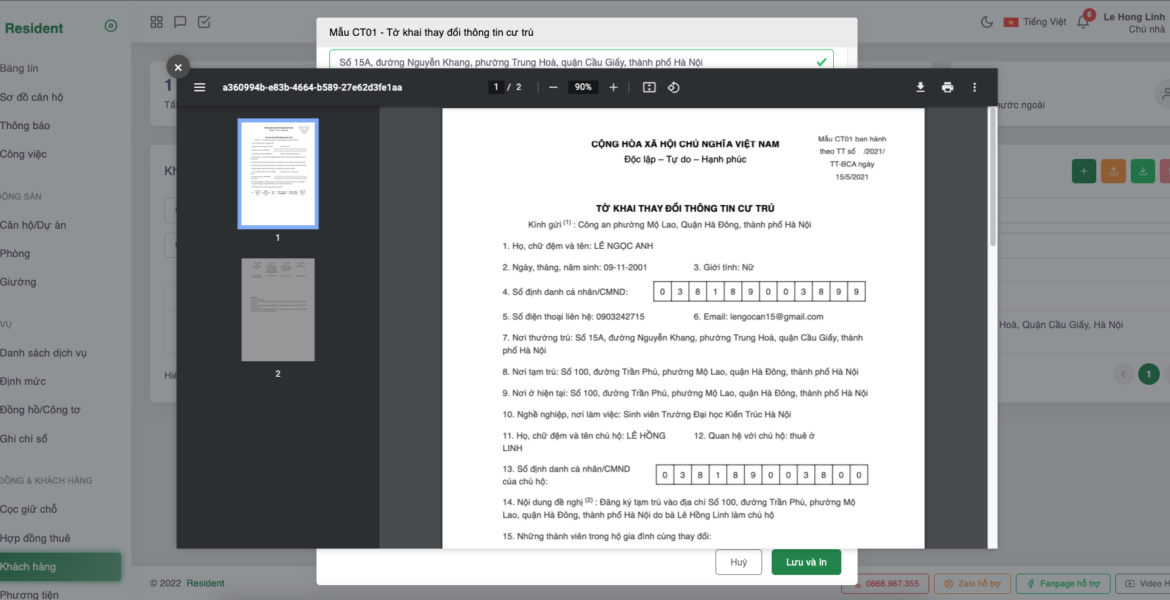Toggle the PDF viewer sidebar menu
Screen dimensions: 1170x600
point(200,87)
